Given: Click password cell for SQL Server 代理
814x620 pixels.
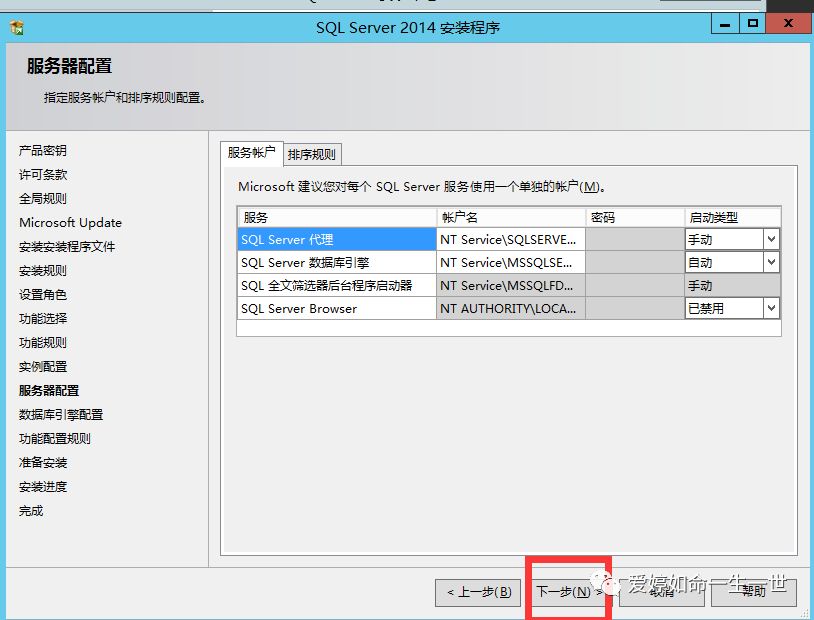Looking at the screenshot, I should click(x=635, y=239).
